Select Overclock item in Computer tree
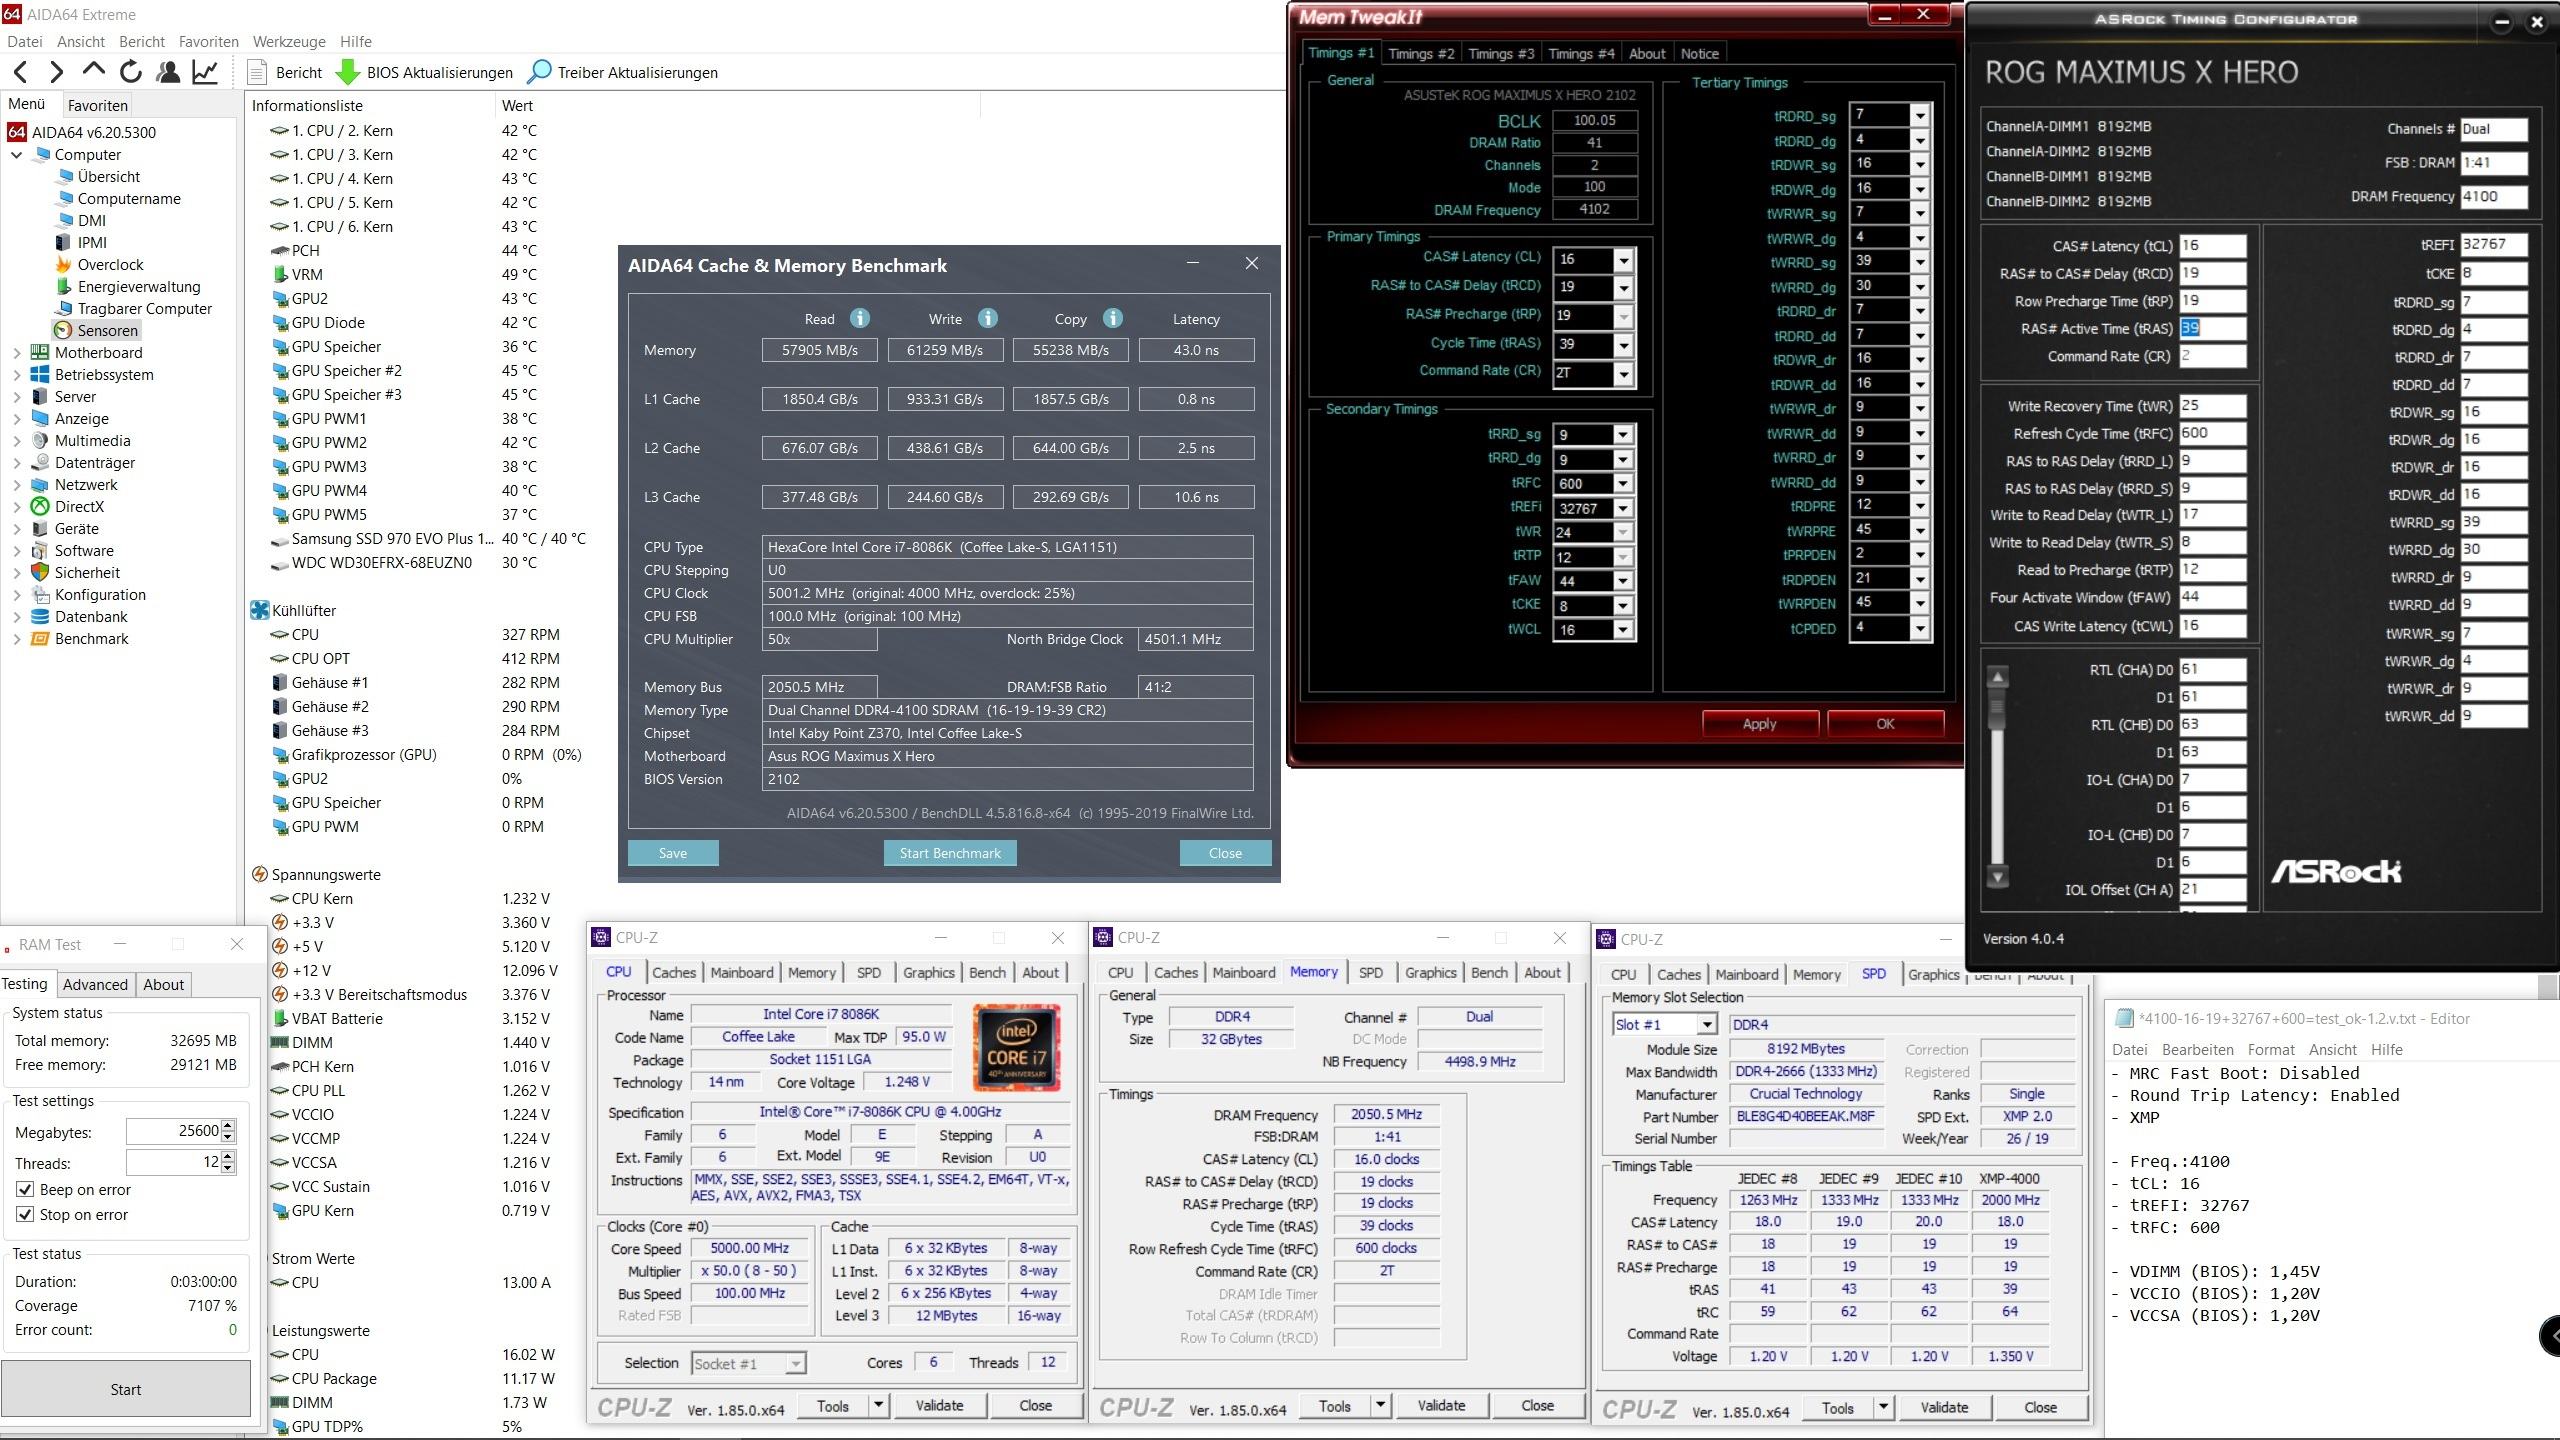 point(110,264)
